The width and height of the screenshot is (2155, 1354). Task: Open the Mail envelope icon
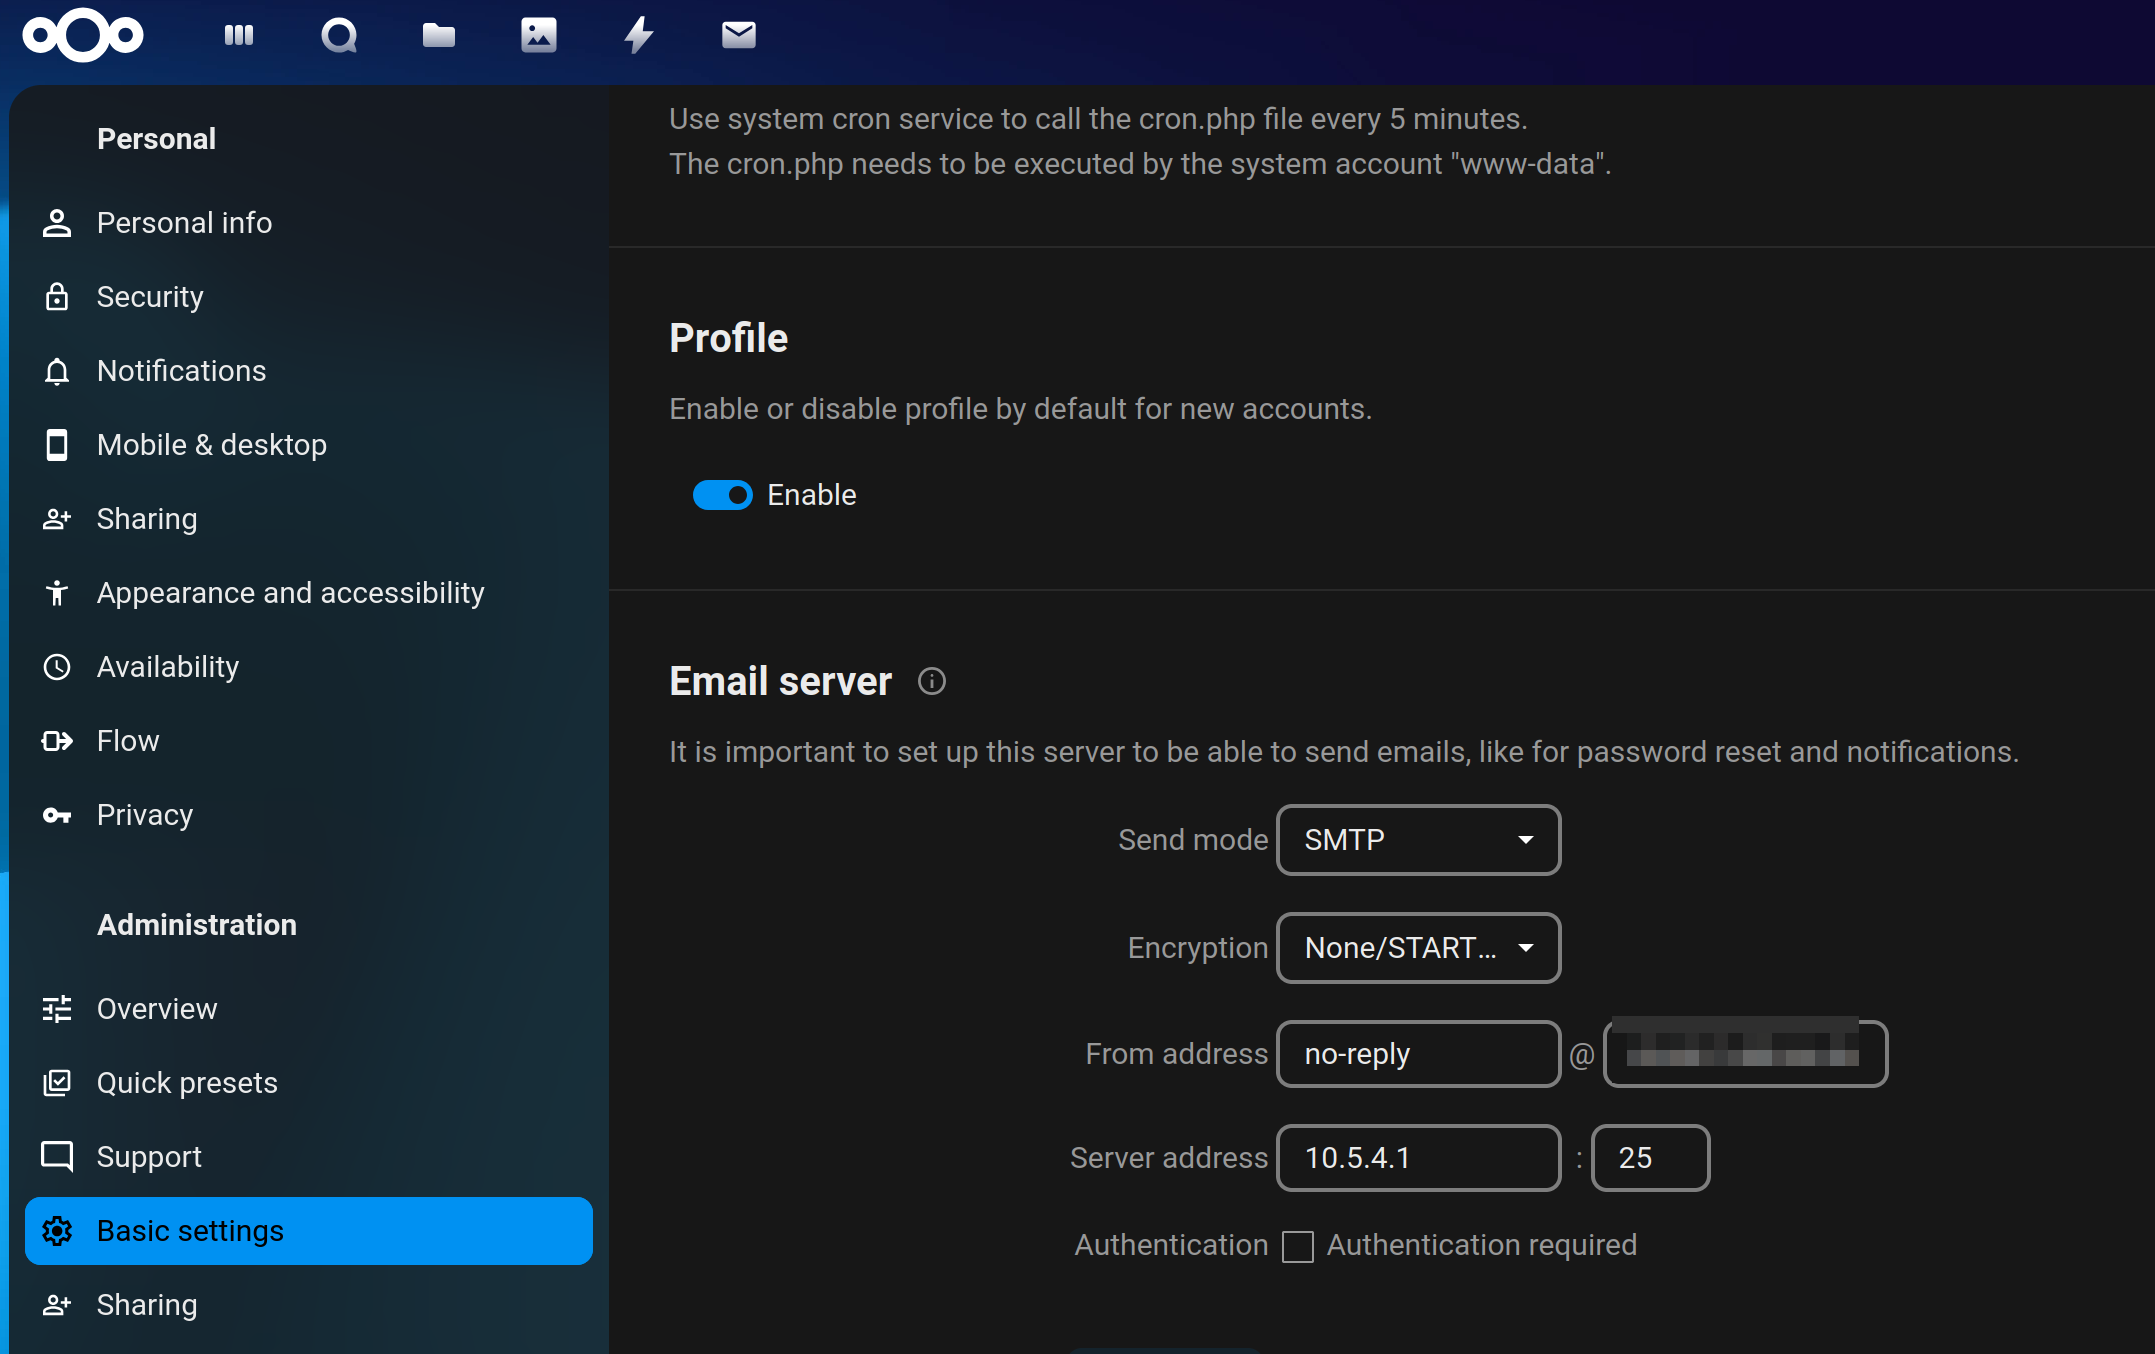coord(739,36)
